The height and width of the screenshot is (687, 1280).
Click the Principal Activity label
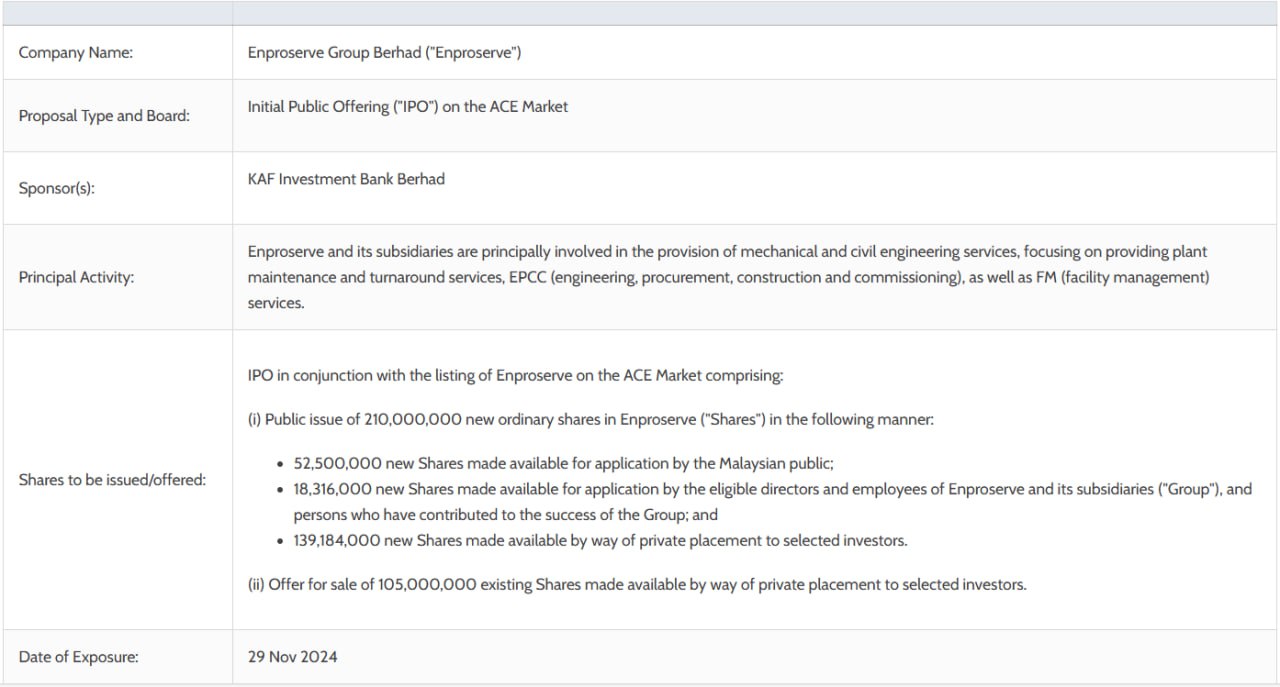click(x=76, y=277)
